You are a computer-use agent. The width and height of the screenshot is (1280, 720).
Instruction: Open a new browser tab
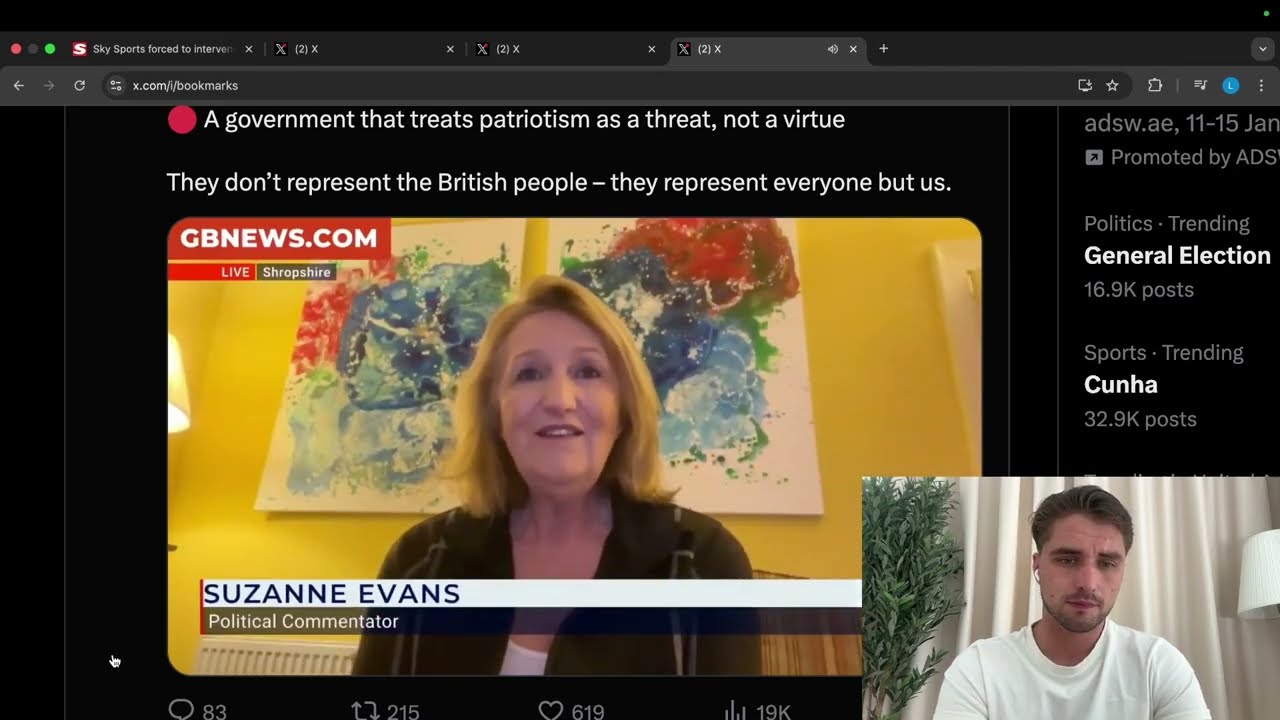tap(883, 49)
